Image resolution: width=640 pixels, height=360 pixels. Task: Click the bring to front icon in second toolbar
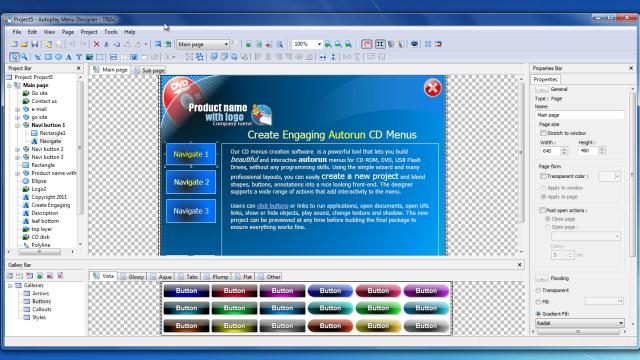[214, 57]
